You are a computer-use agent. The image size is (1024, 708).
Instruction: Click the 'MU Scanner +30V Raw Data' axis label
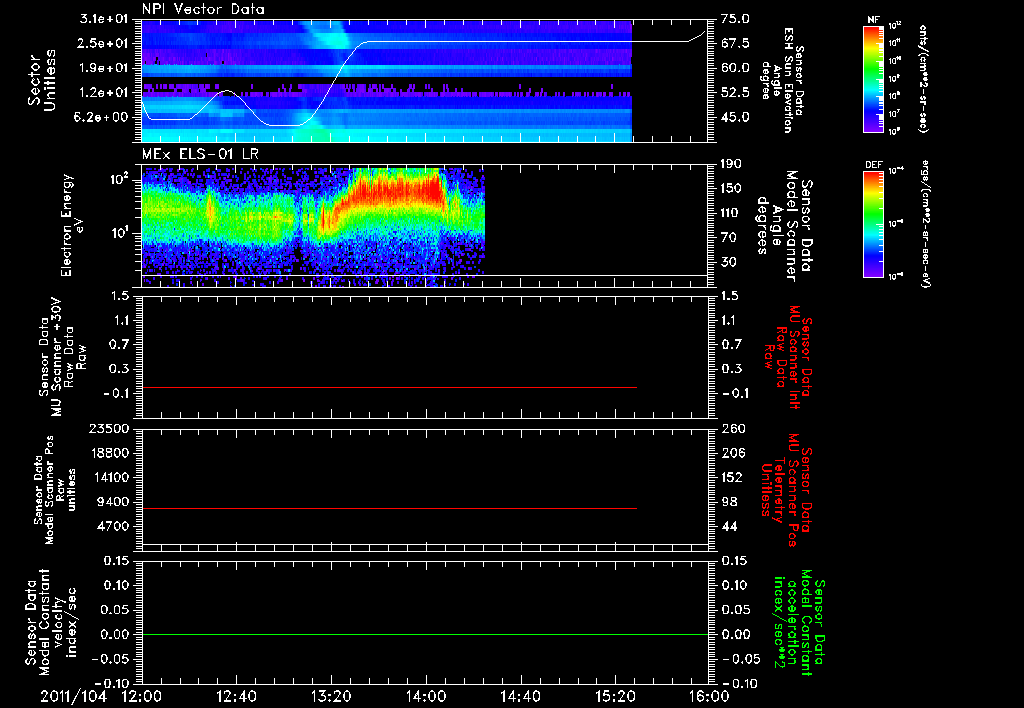61,358
